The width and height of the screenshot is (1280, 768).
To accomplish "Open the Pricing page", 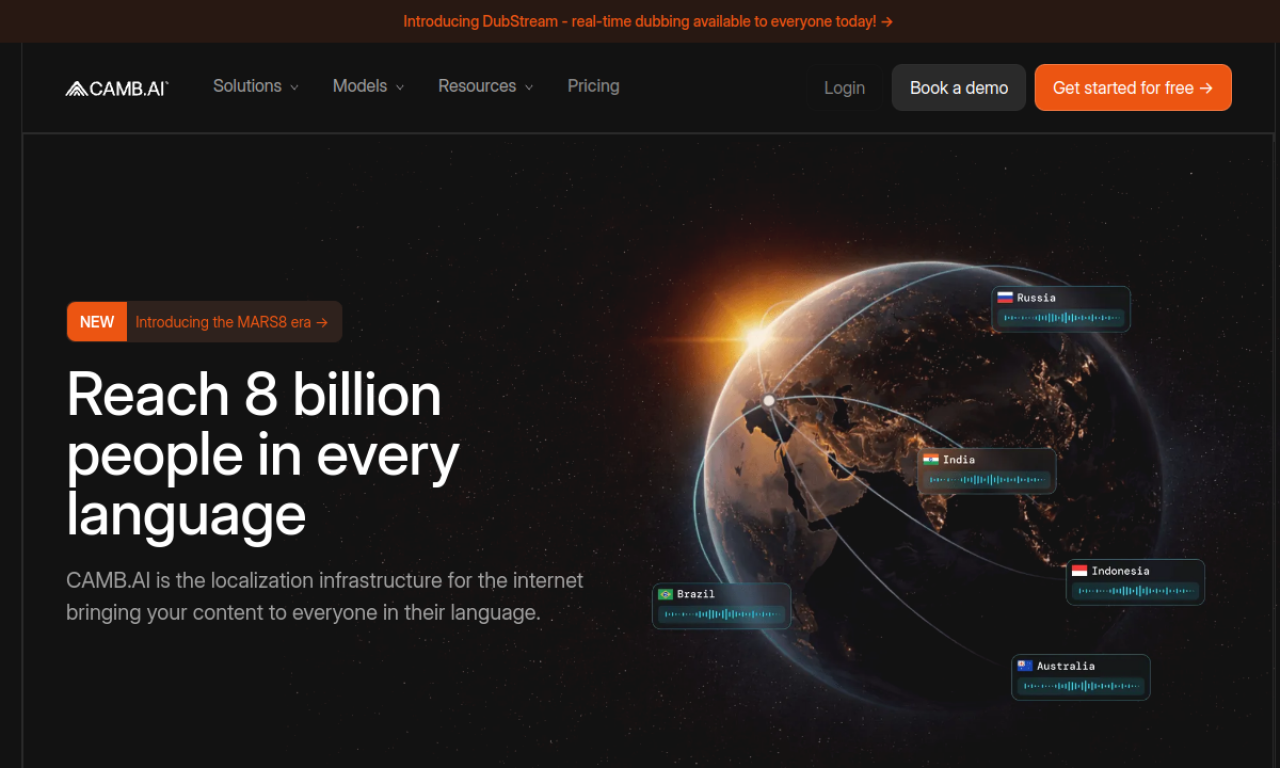I will [594, 86].
